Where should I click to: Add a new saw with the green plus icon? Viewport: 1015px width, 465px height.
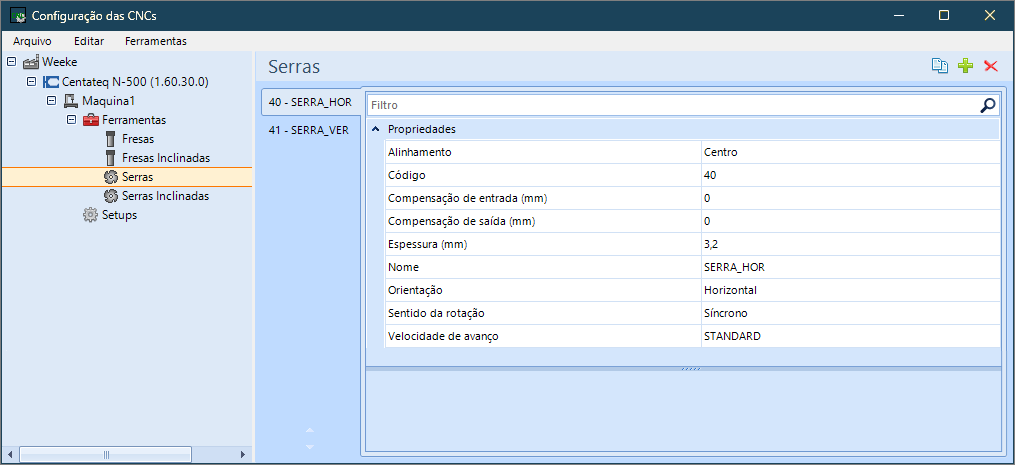(965, 66)
